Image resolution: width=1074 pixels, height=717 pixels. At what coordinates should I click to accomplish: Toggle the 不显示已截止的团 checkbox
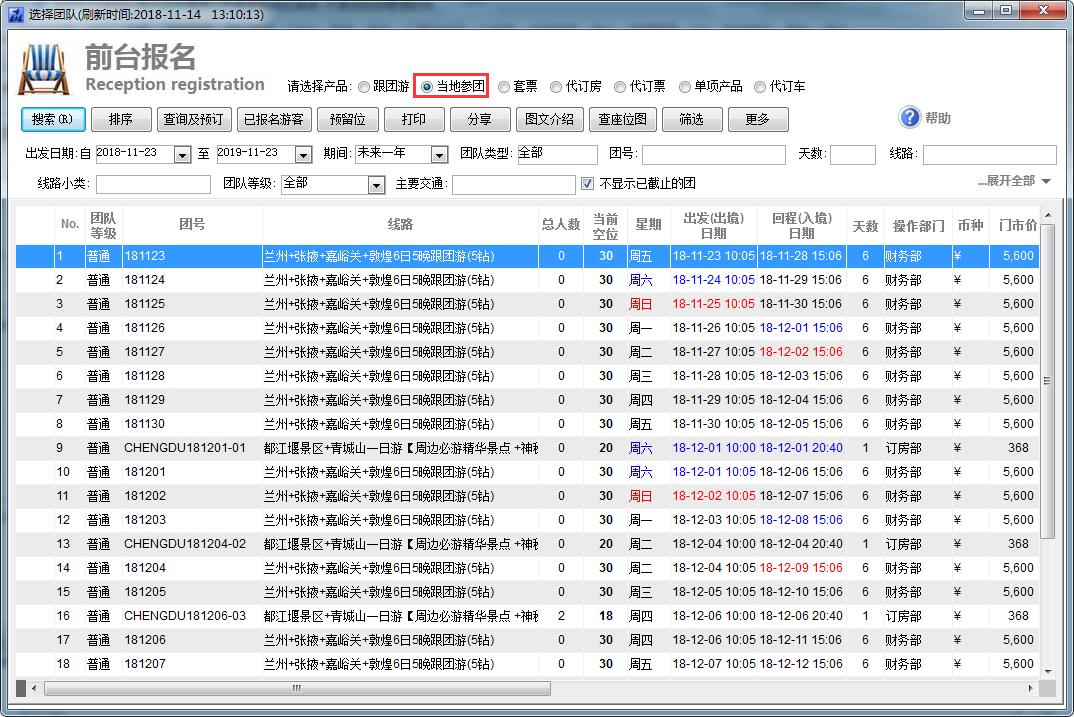(x=587, y=184)
